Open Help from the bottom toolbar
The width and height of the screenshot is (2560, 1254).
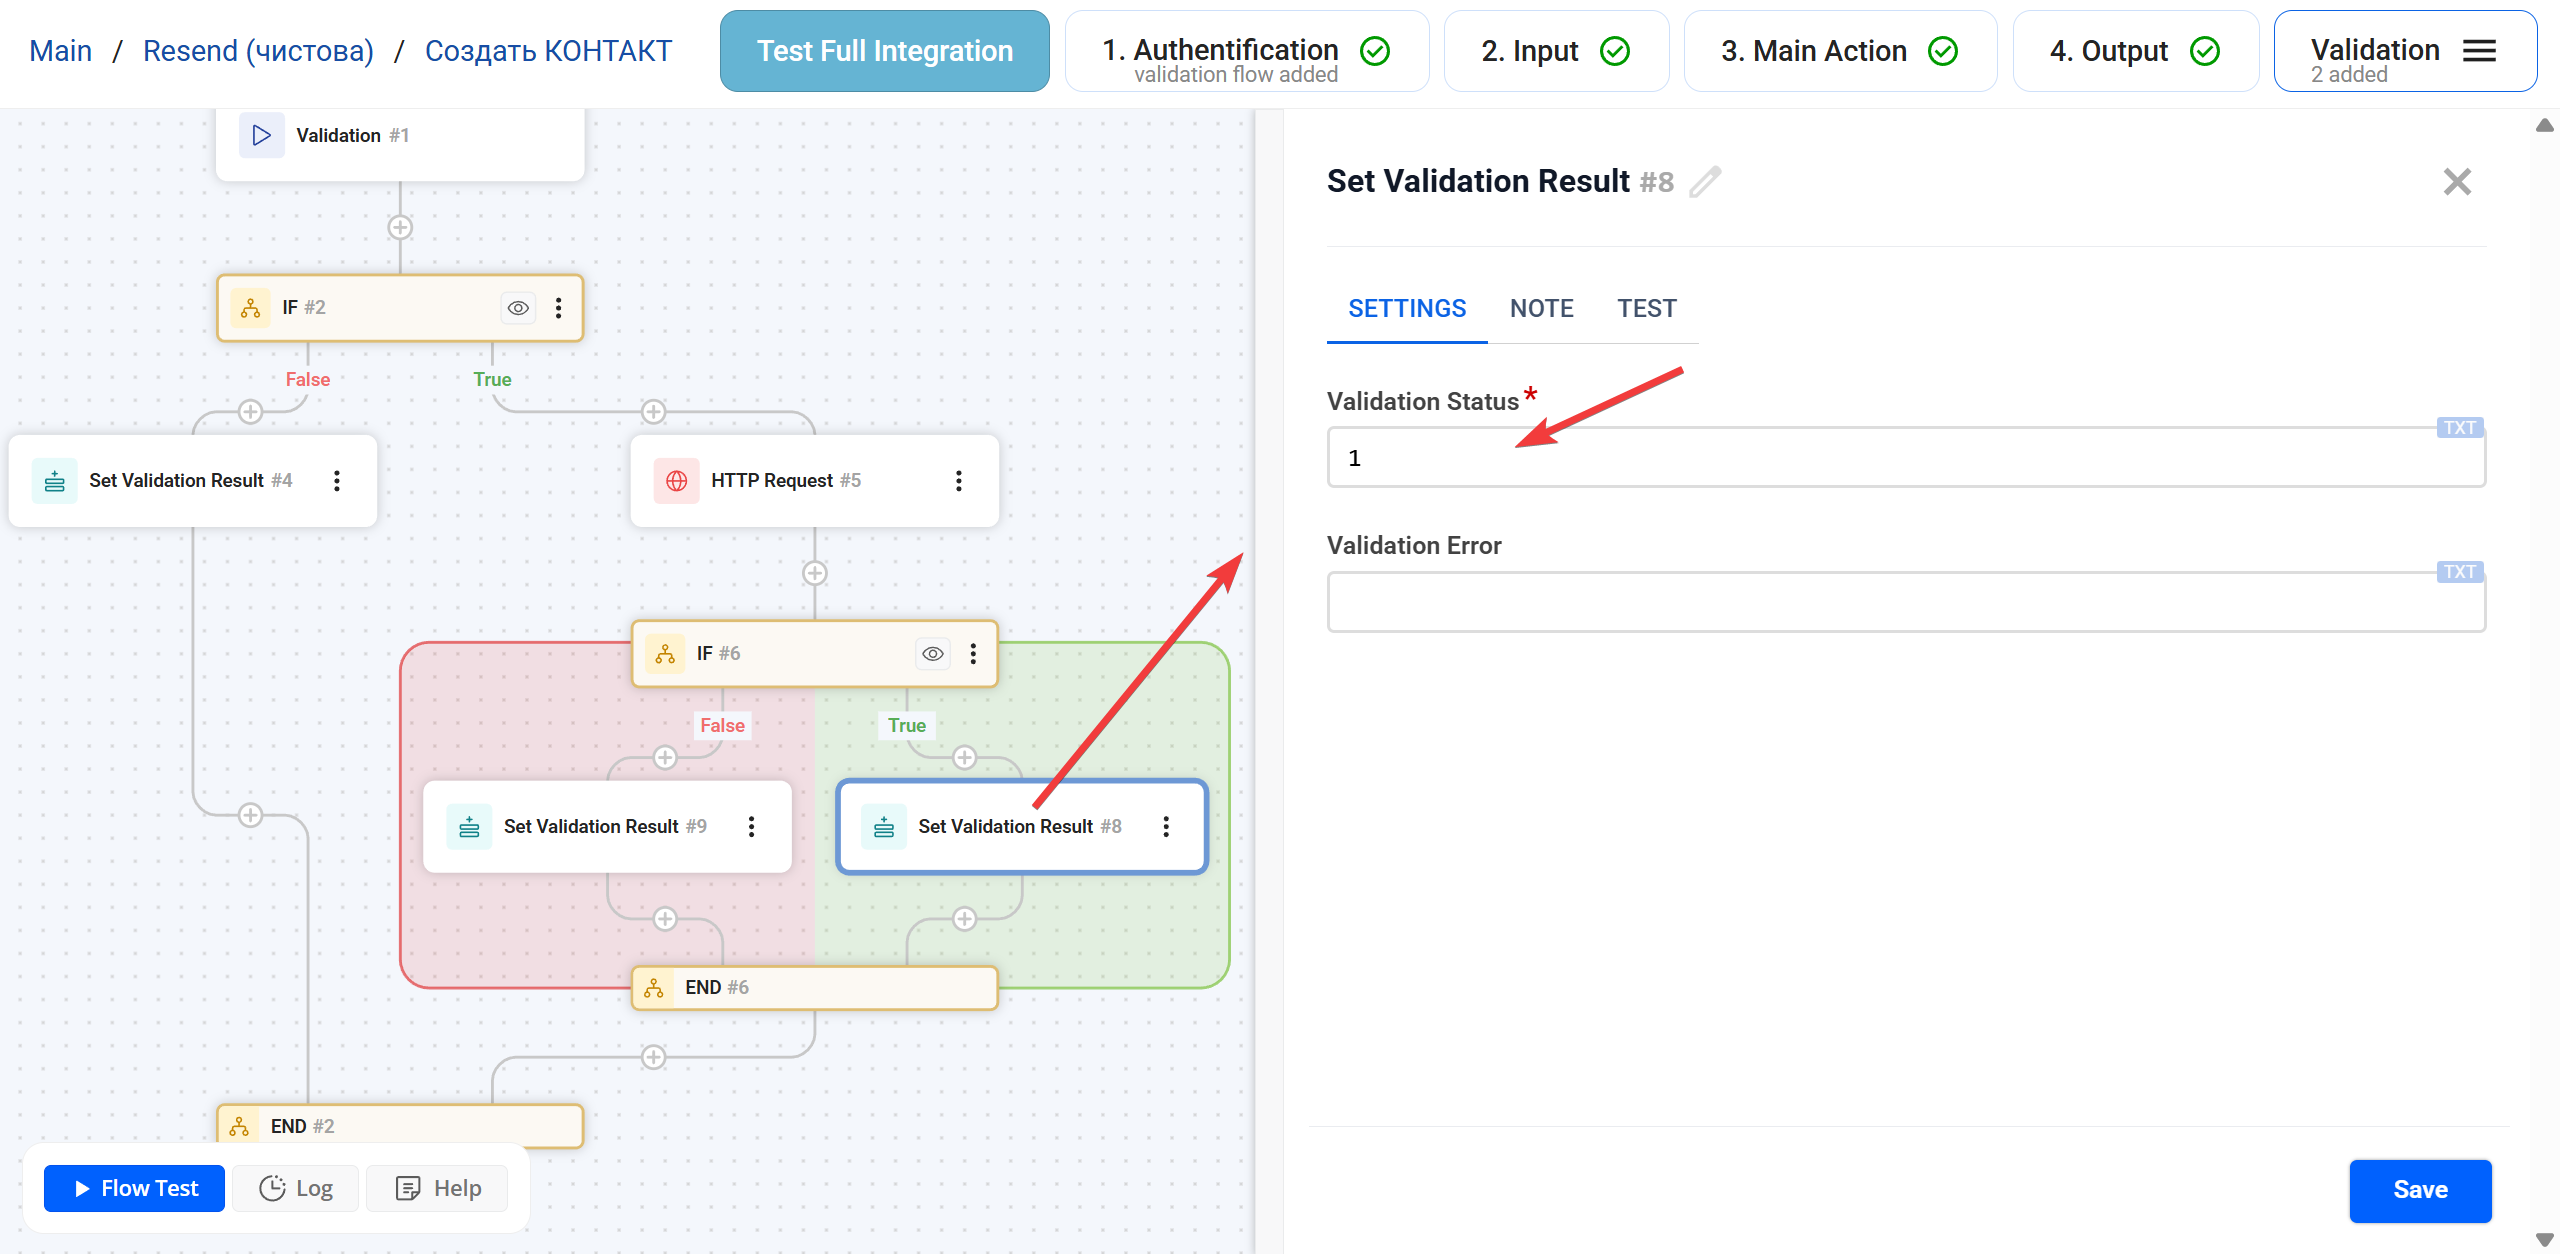point(436,1188)
